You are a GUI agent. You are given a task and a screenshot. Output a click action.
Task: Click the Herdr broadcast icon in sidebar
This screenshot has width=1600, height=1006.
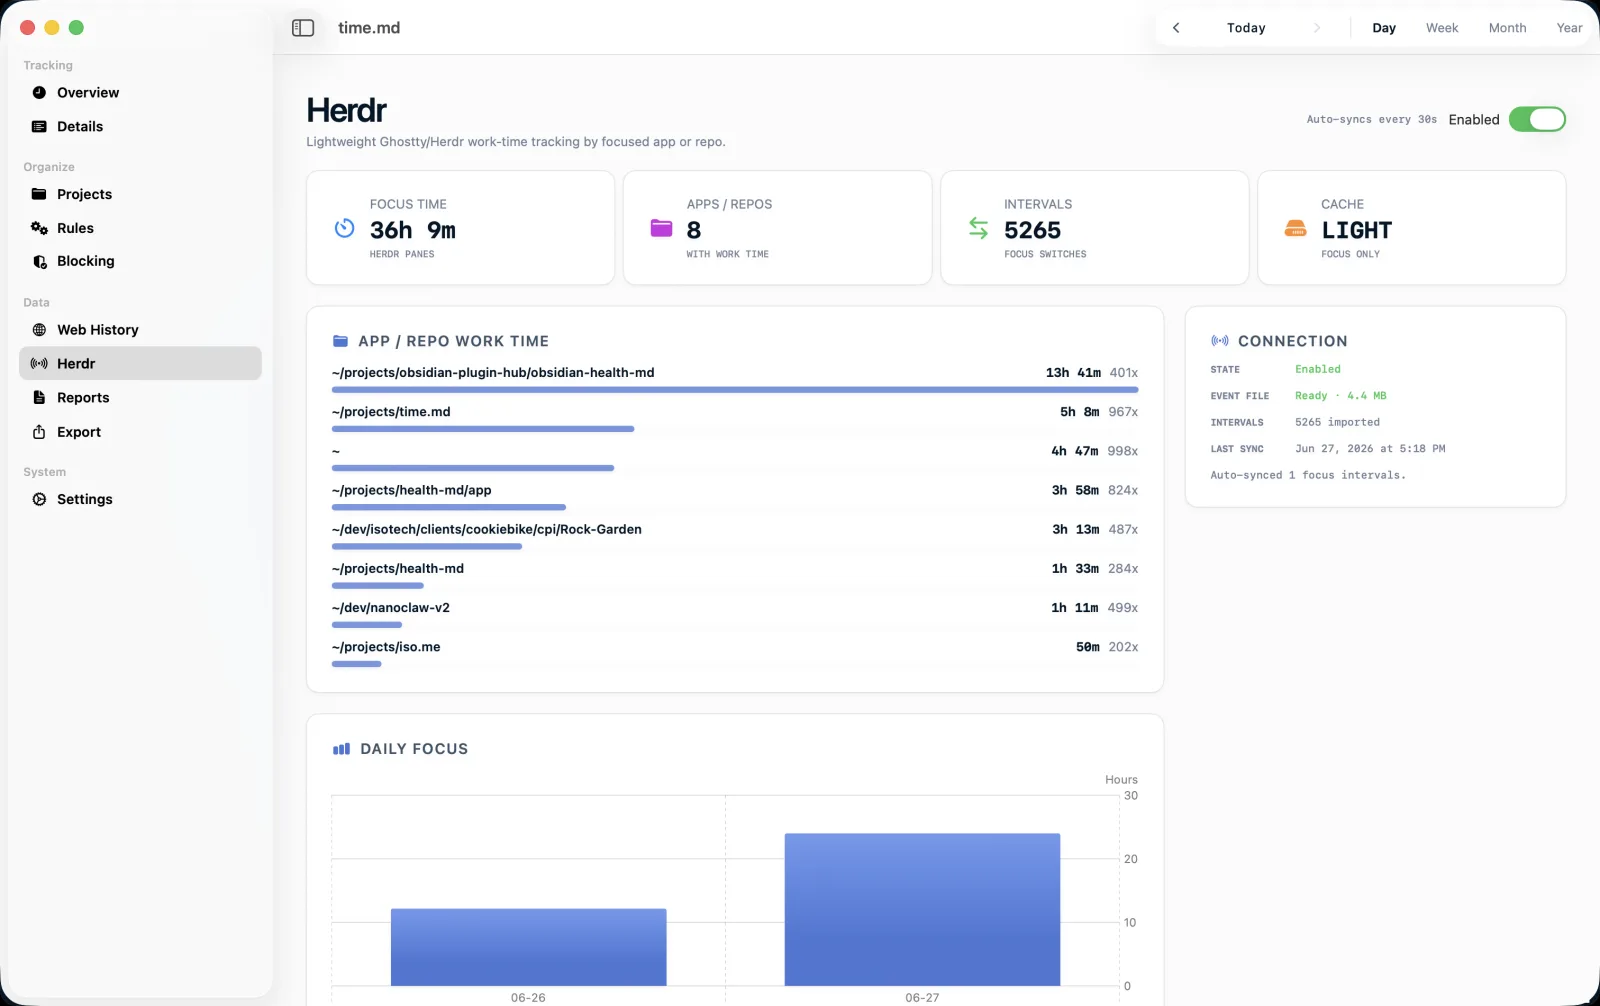(x=39, y=364)
